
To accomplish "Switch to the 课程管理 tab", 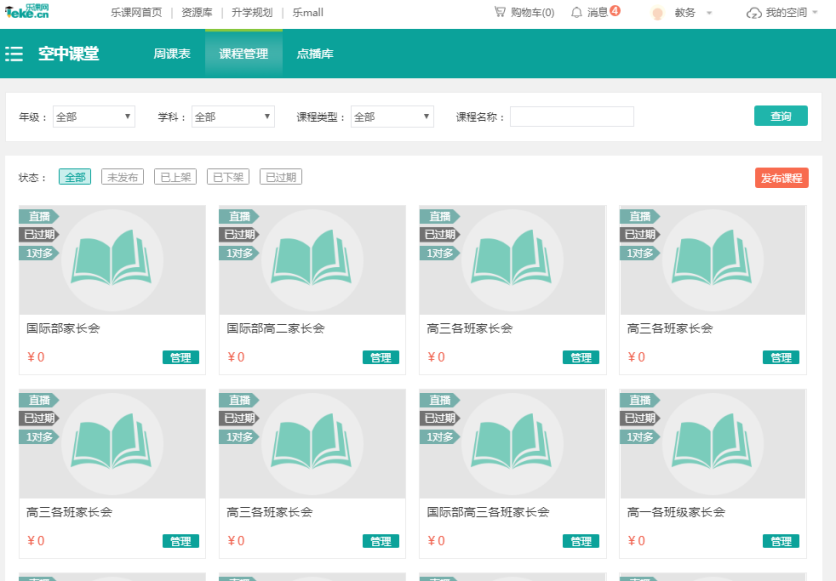I will [x=244, y=54].
